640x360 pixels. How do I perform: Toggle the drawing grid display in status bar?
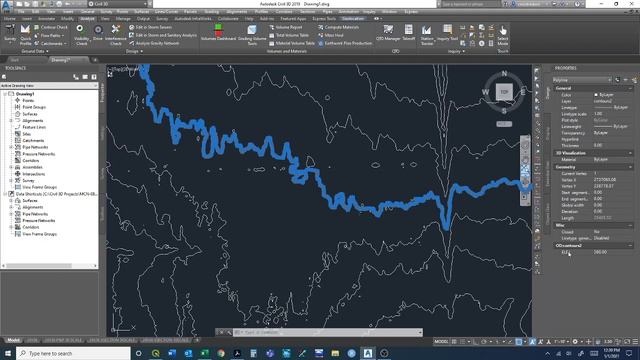click(454, 342)
